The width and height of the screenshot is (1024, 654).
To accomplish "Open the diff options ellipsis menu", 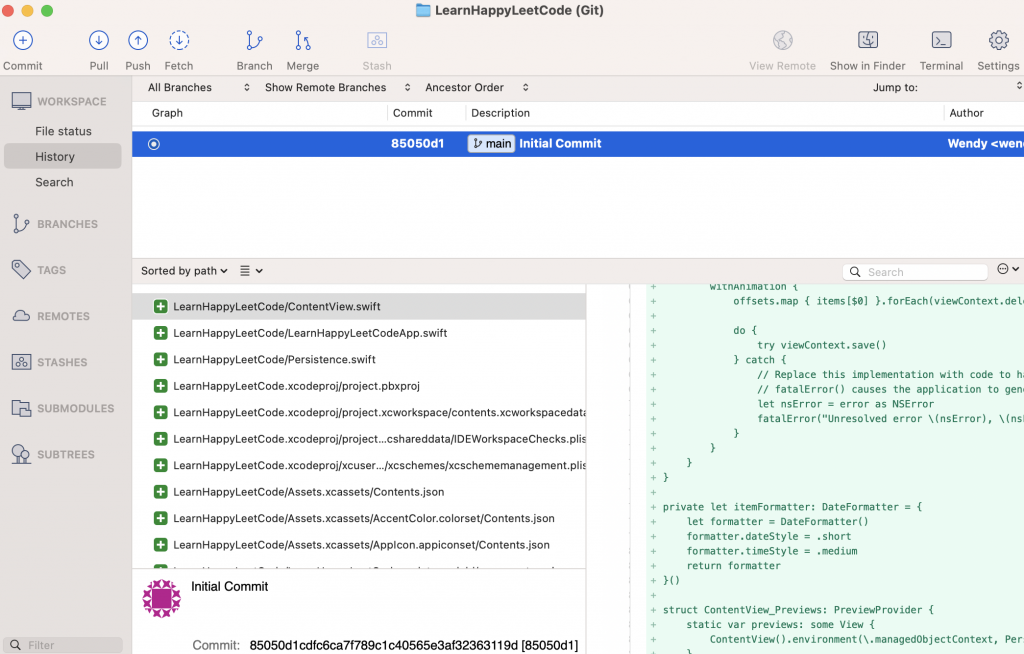I will point(1008,269).
